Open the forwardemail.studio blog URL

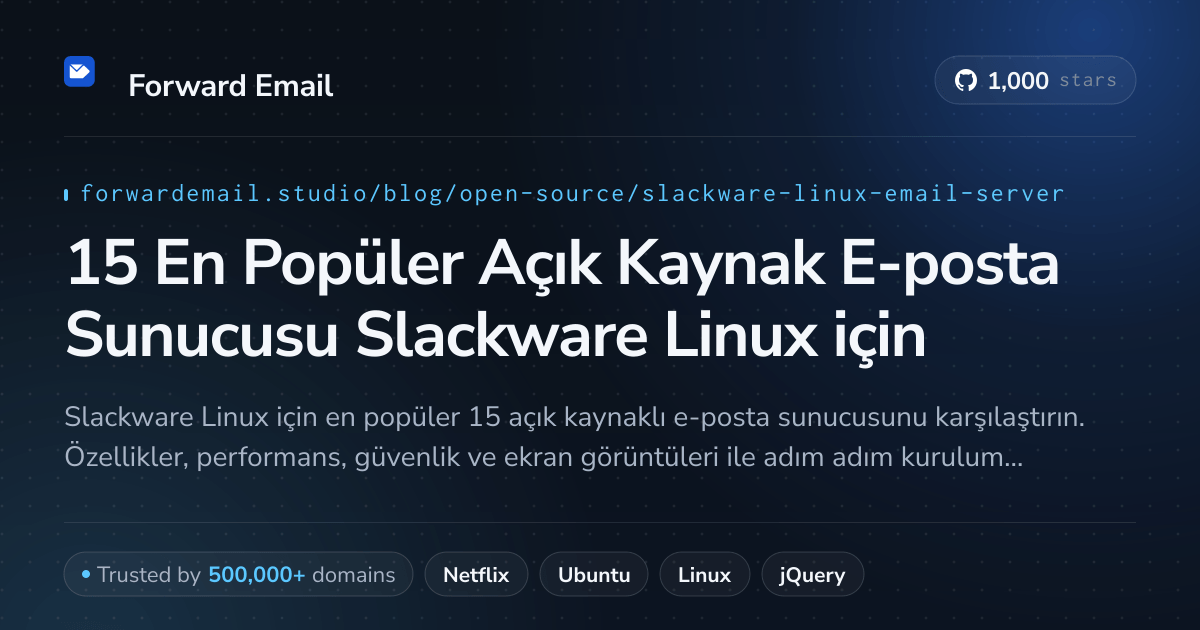[572, 193]
